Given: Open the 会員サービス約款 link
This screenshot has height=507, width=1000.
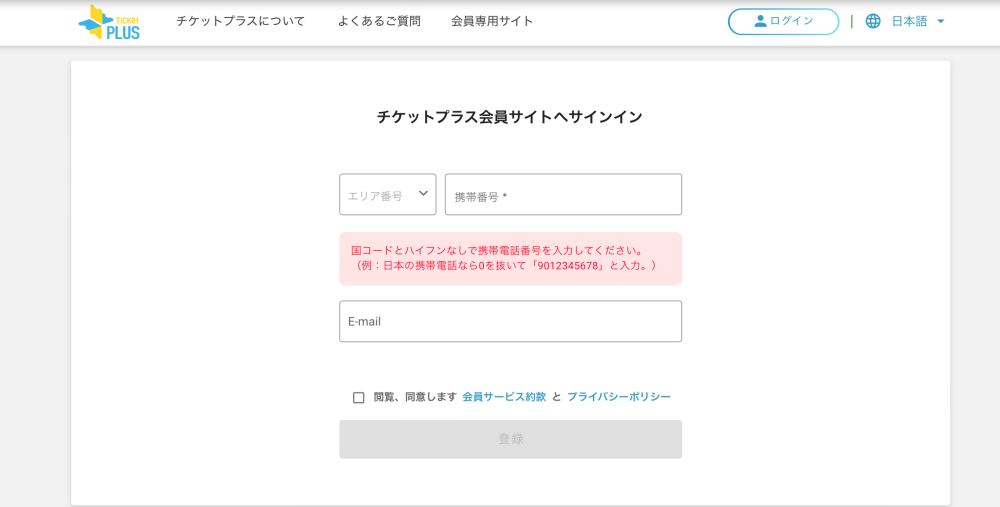Looking at the screenshot, I should [504, 397].
